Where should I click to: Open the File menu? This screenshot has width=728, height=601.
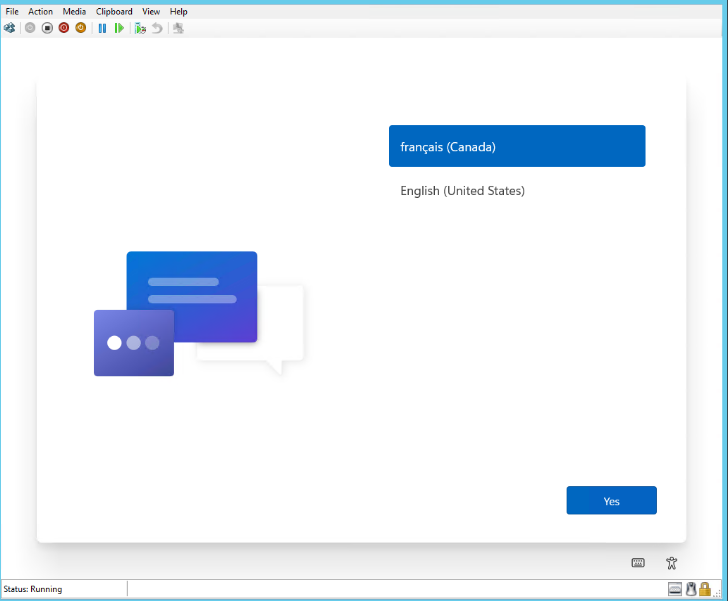12,11
